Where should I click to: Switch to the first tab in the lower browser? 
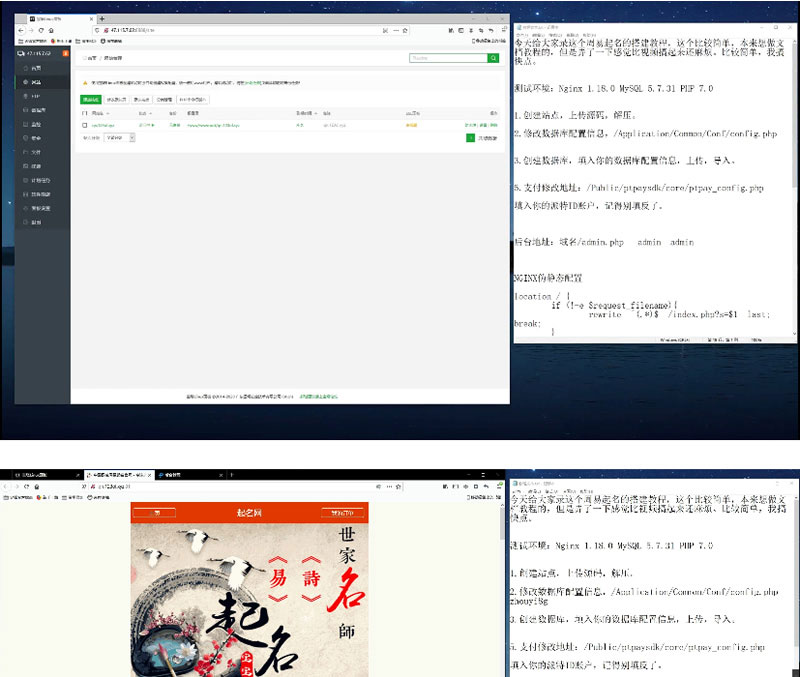point(40,474)
